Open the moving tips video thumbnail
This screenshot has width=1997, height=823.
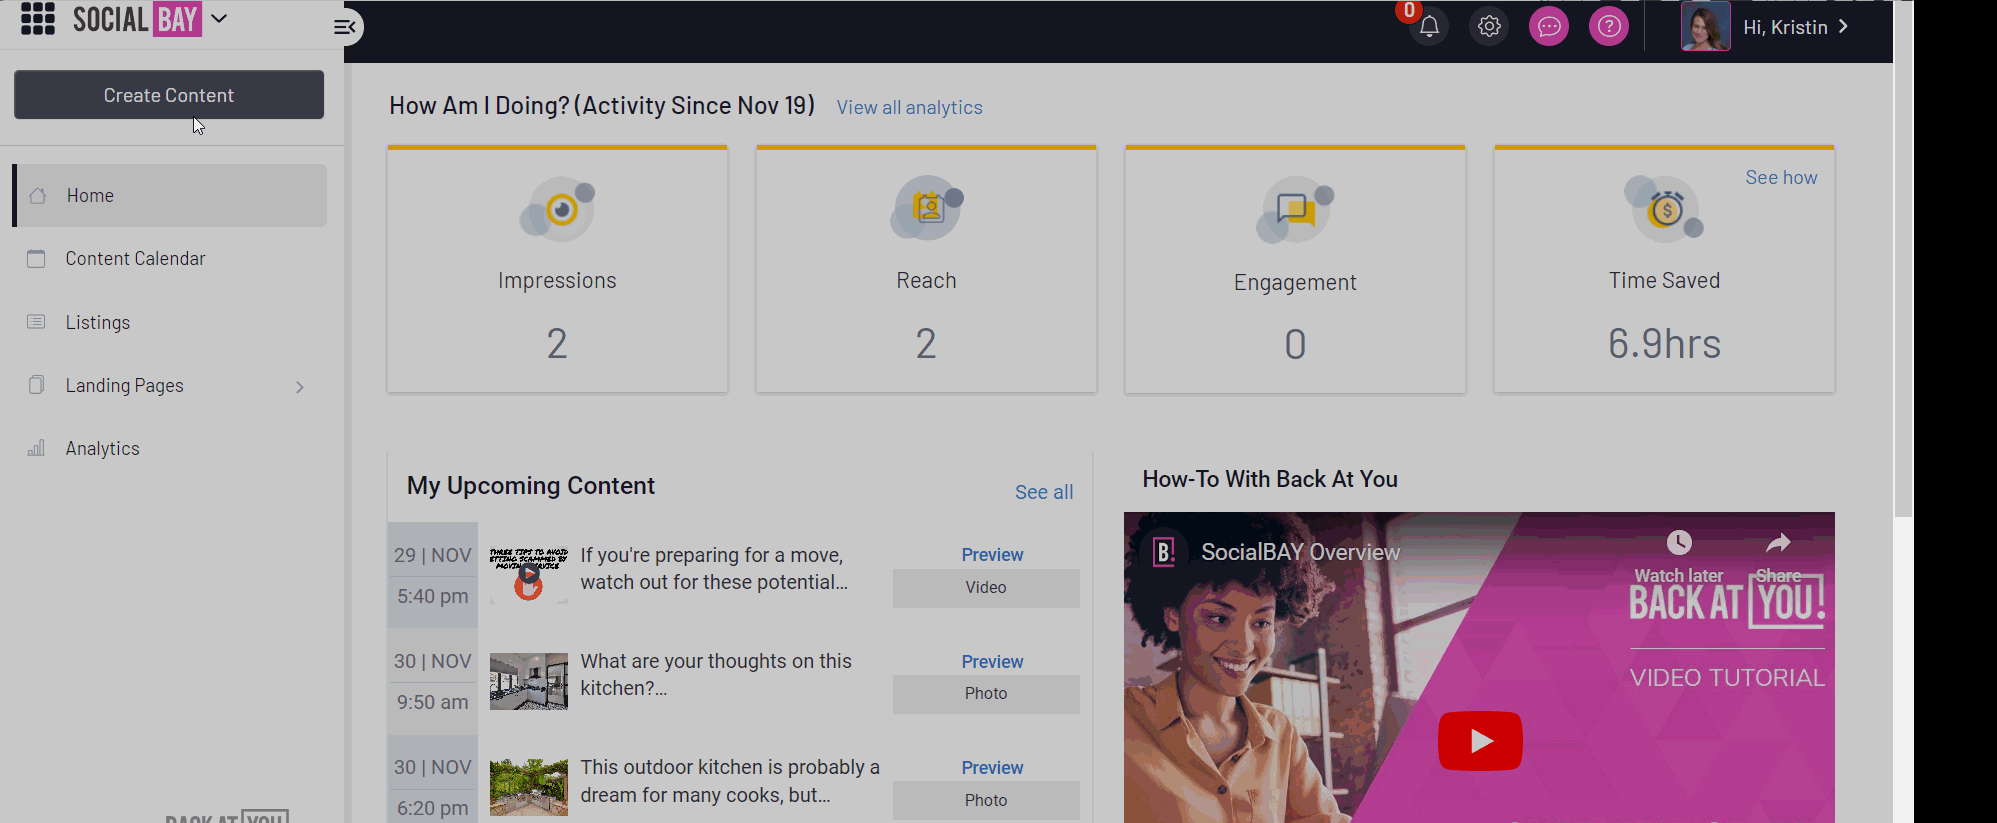(529, 574)
